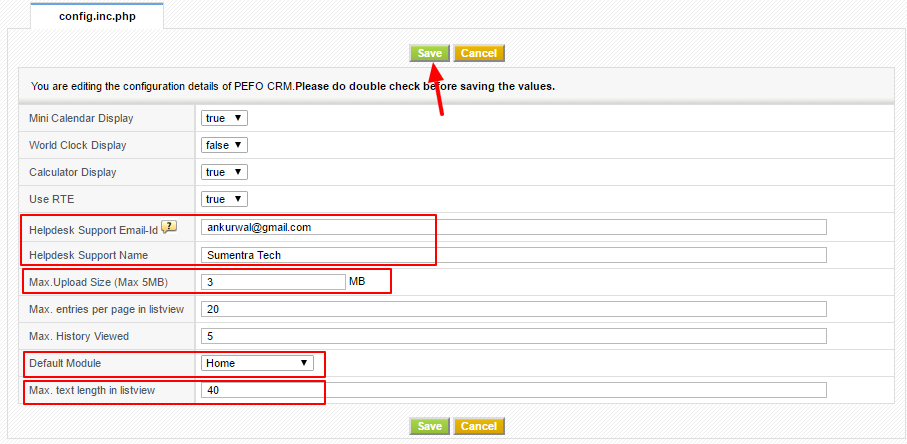This screenshot has width=907, height=444.
Task: Open the World Clock Display dropdown
Action: pos(224,145)
